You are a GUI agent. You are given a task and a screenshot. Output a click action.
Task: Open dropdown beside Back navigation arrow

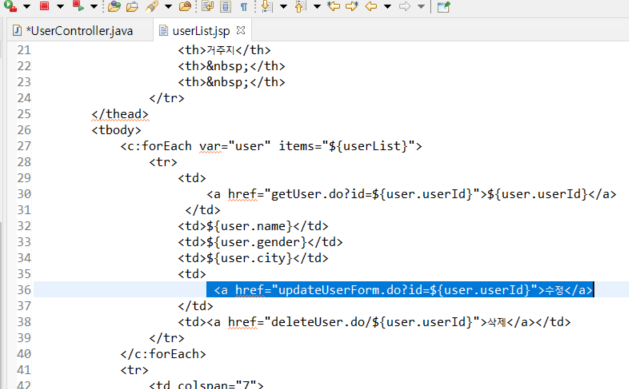(x=388, y=6)
